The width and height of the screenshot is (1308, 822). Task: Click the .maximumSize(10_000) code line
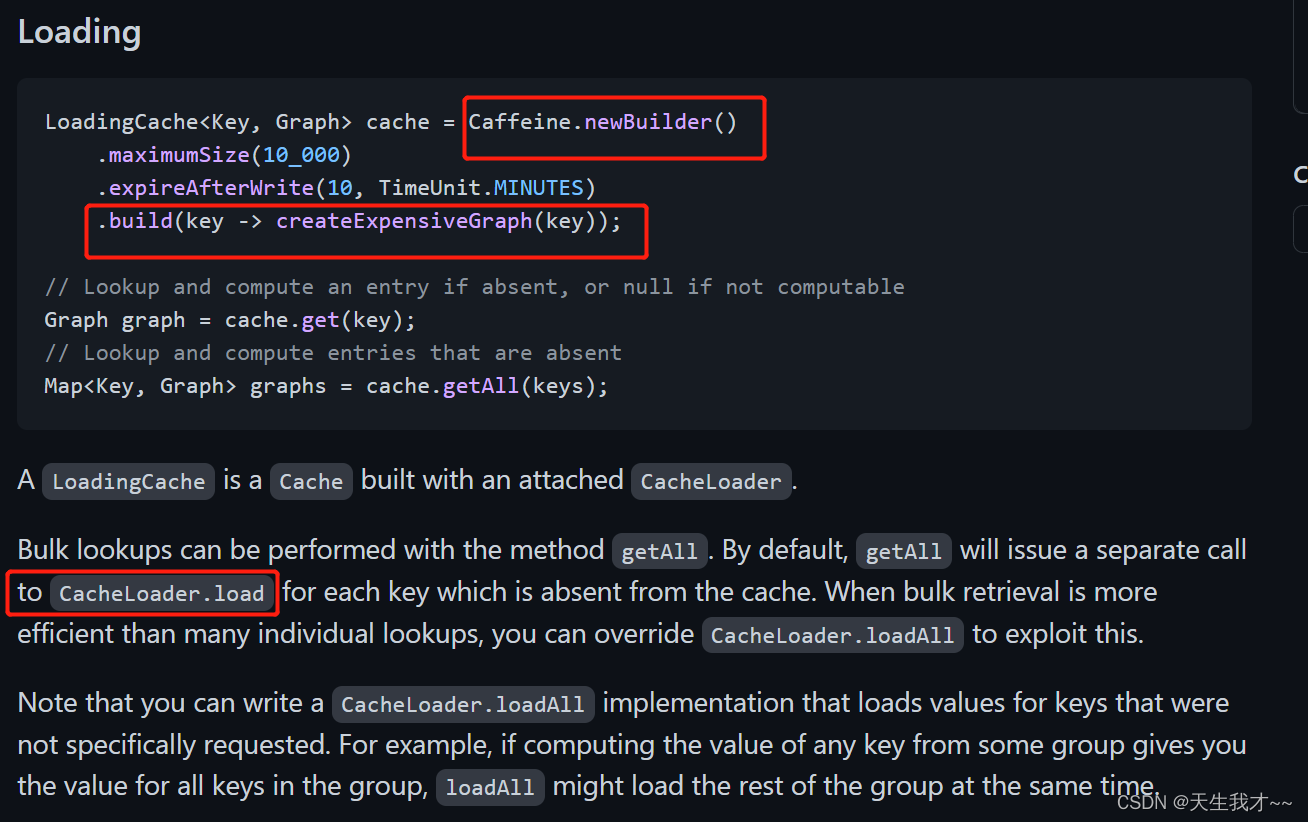pos(224,155)
